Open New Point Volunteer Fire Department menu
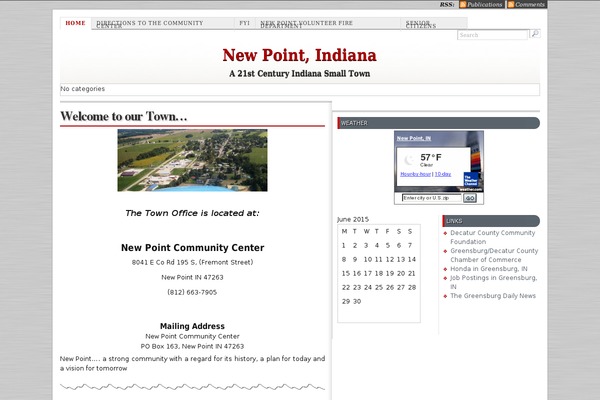600x400 pixels. pos(328,23)
